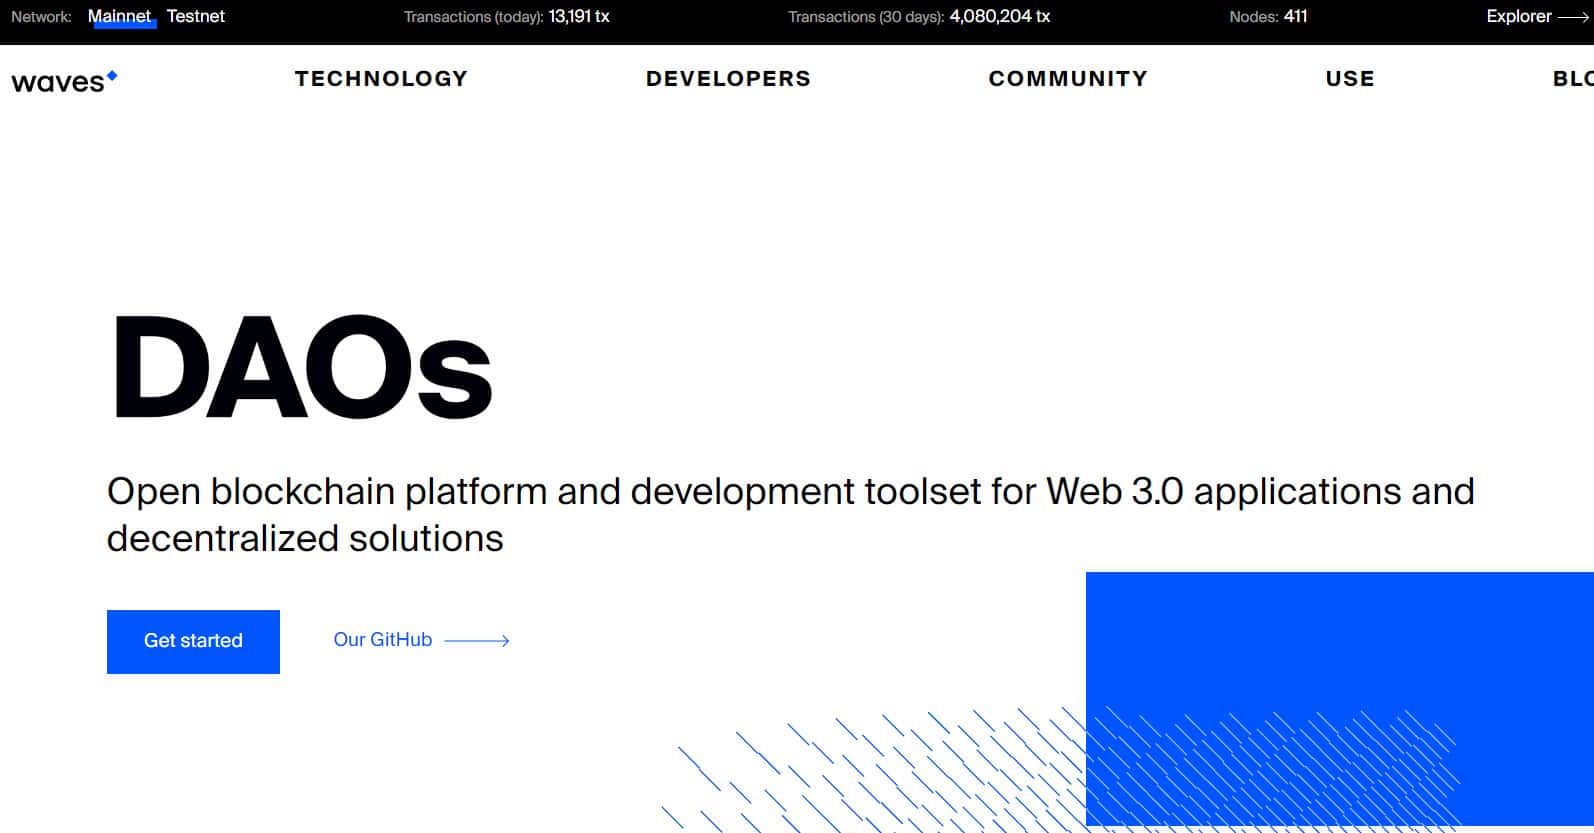Click the 30-day transactions figure 4,080,204 tx
Image resolution: width=1594 pixels, height=833 pixels.
point(999,16)
